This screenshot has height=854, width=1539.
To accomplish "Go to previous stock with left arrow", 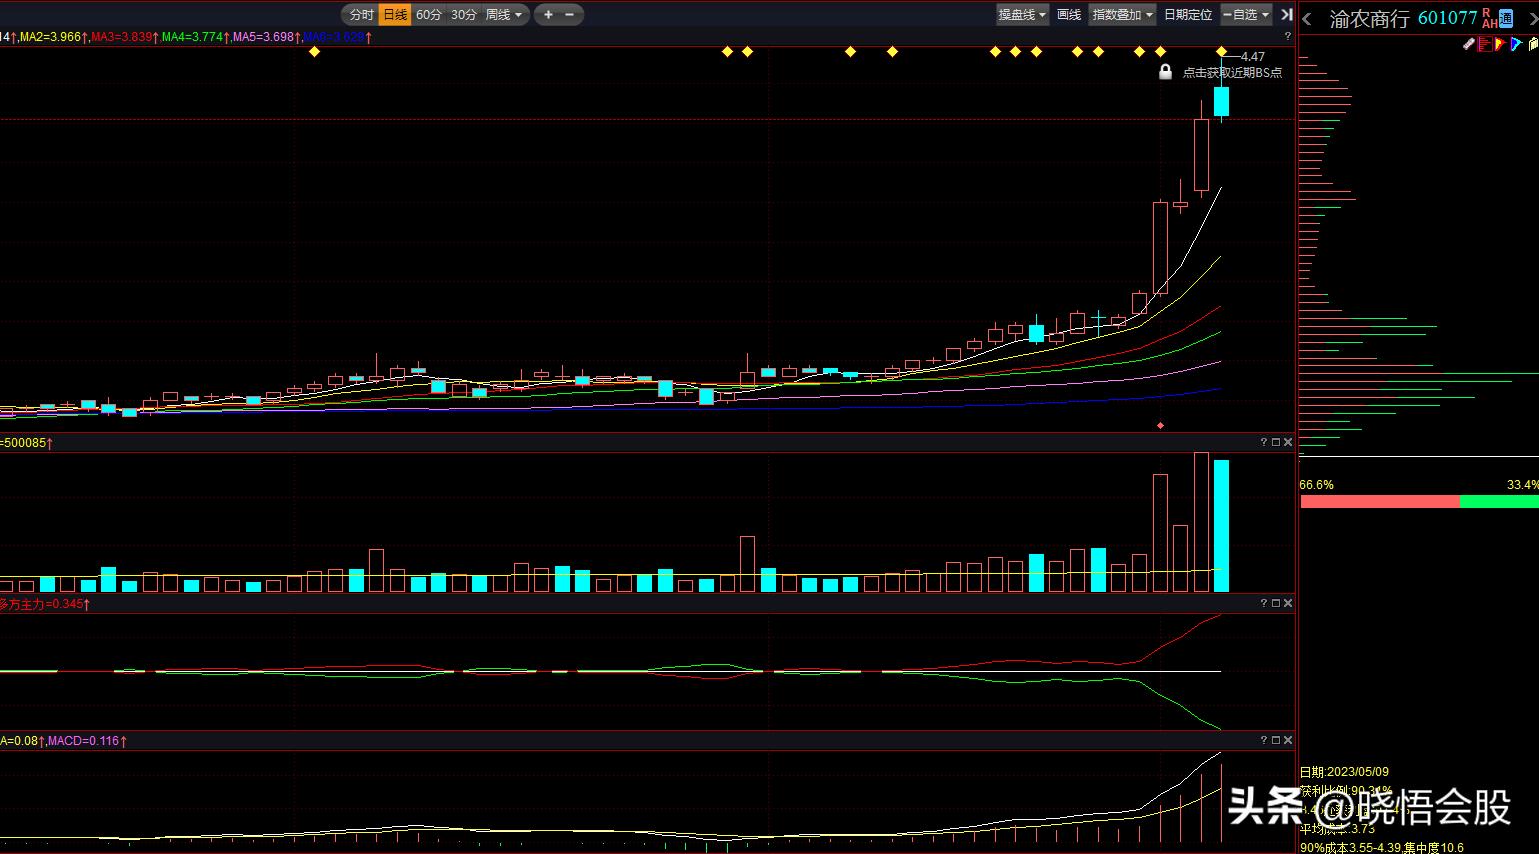I will tap(1307, 19).
